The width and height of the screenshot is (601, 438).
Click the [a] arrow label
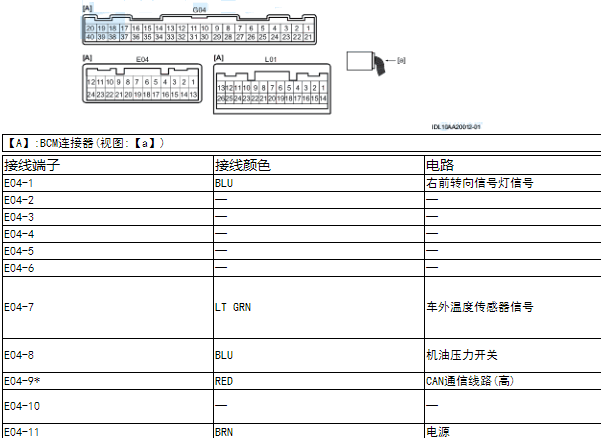coord(401,60)
